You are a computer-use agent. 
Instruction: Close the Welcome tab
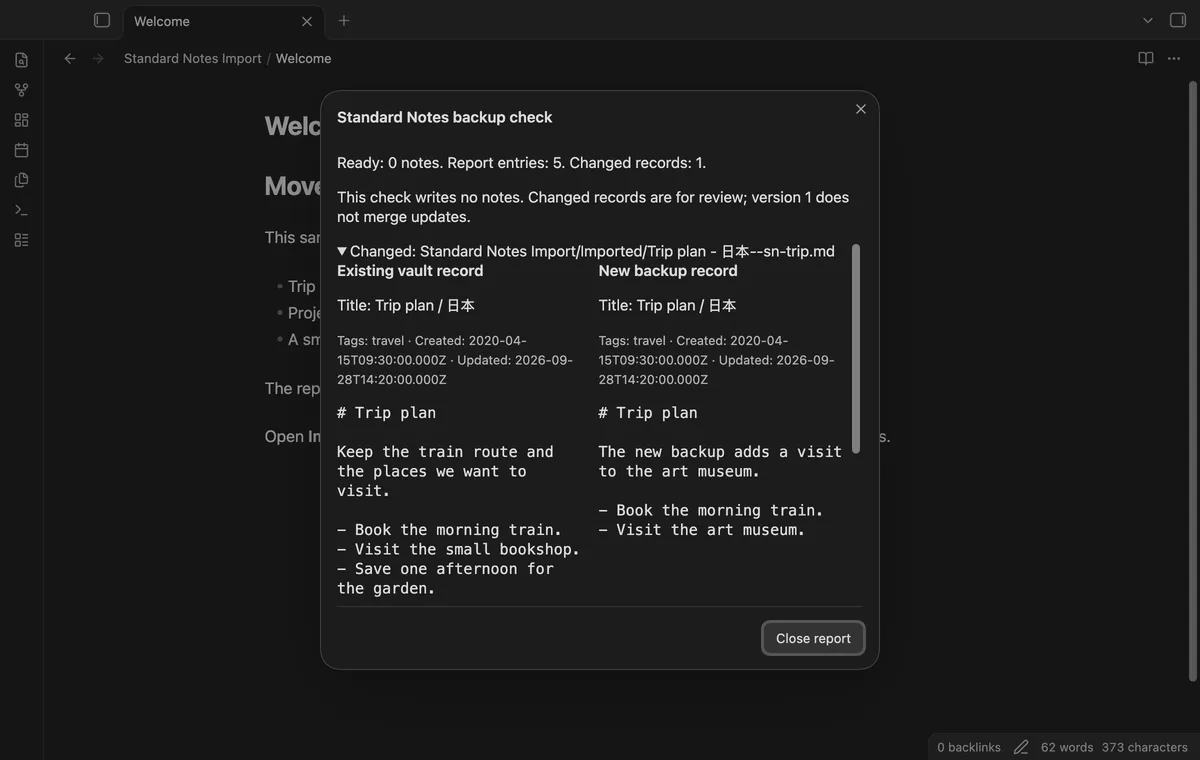pos(307,21)
